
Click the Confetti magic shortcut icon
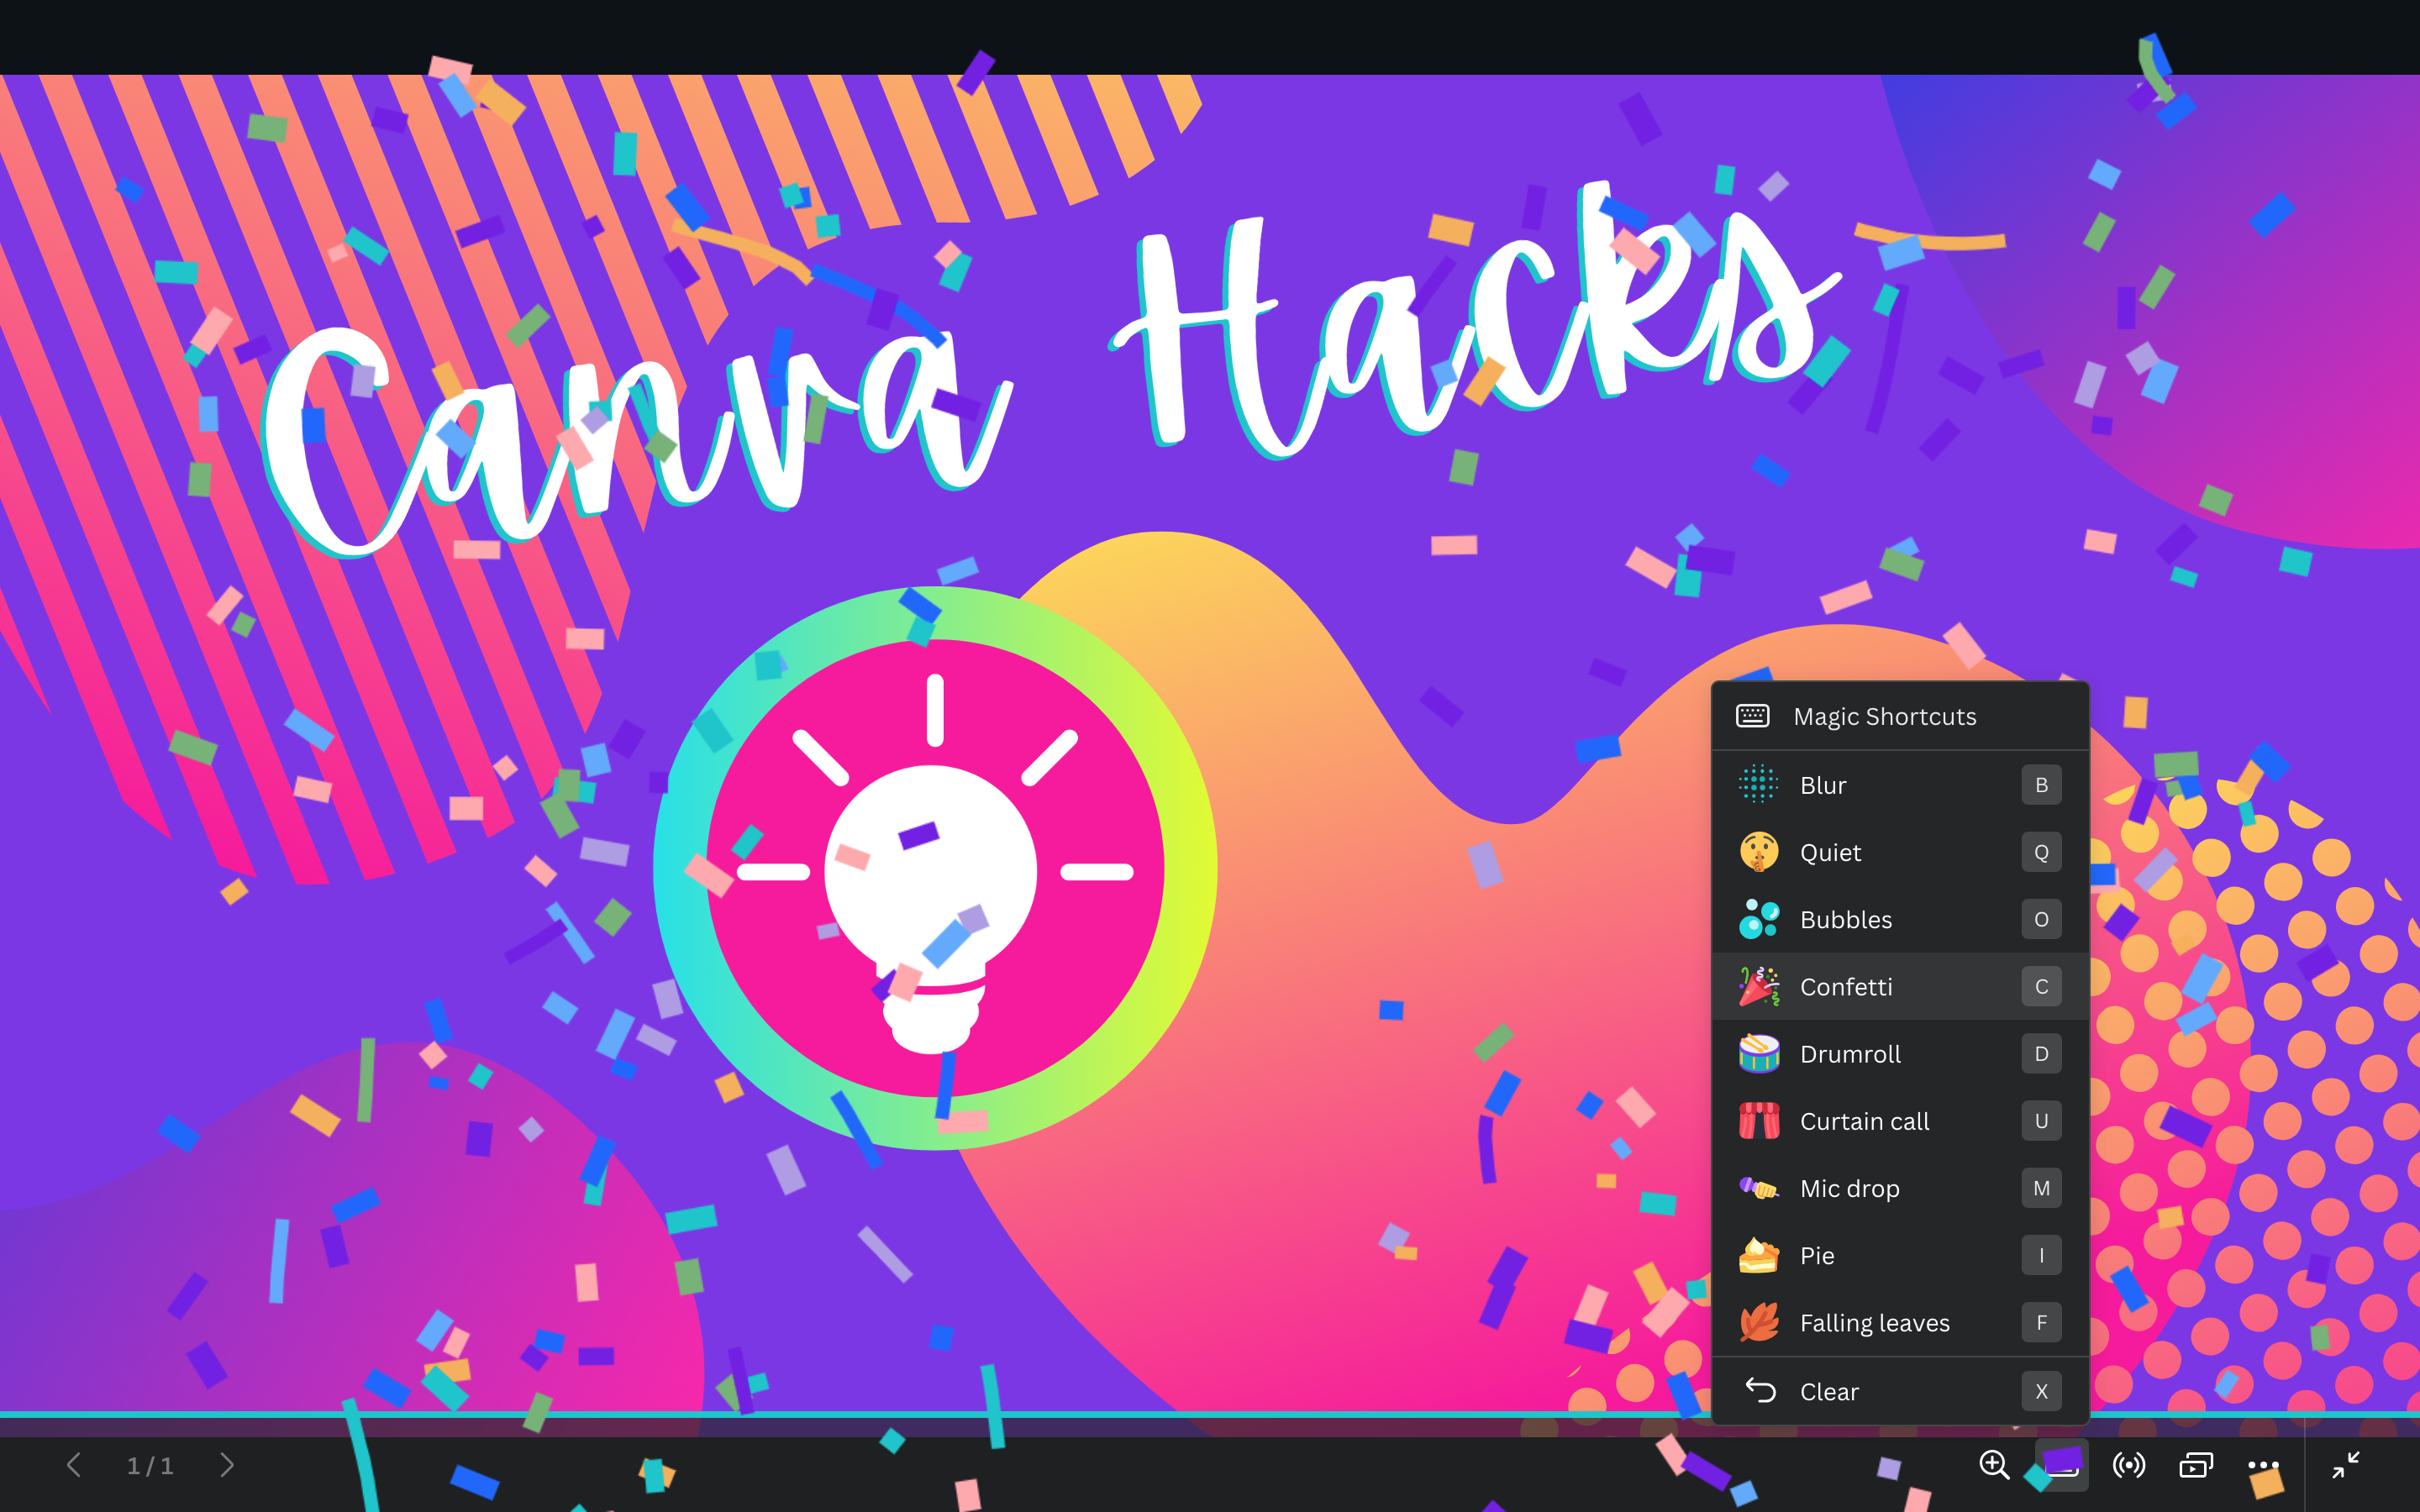pos(1756,986)
